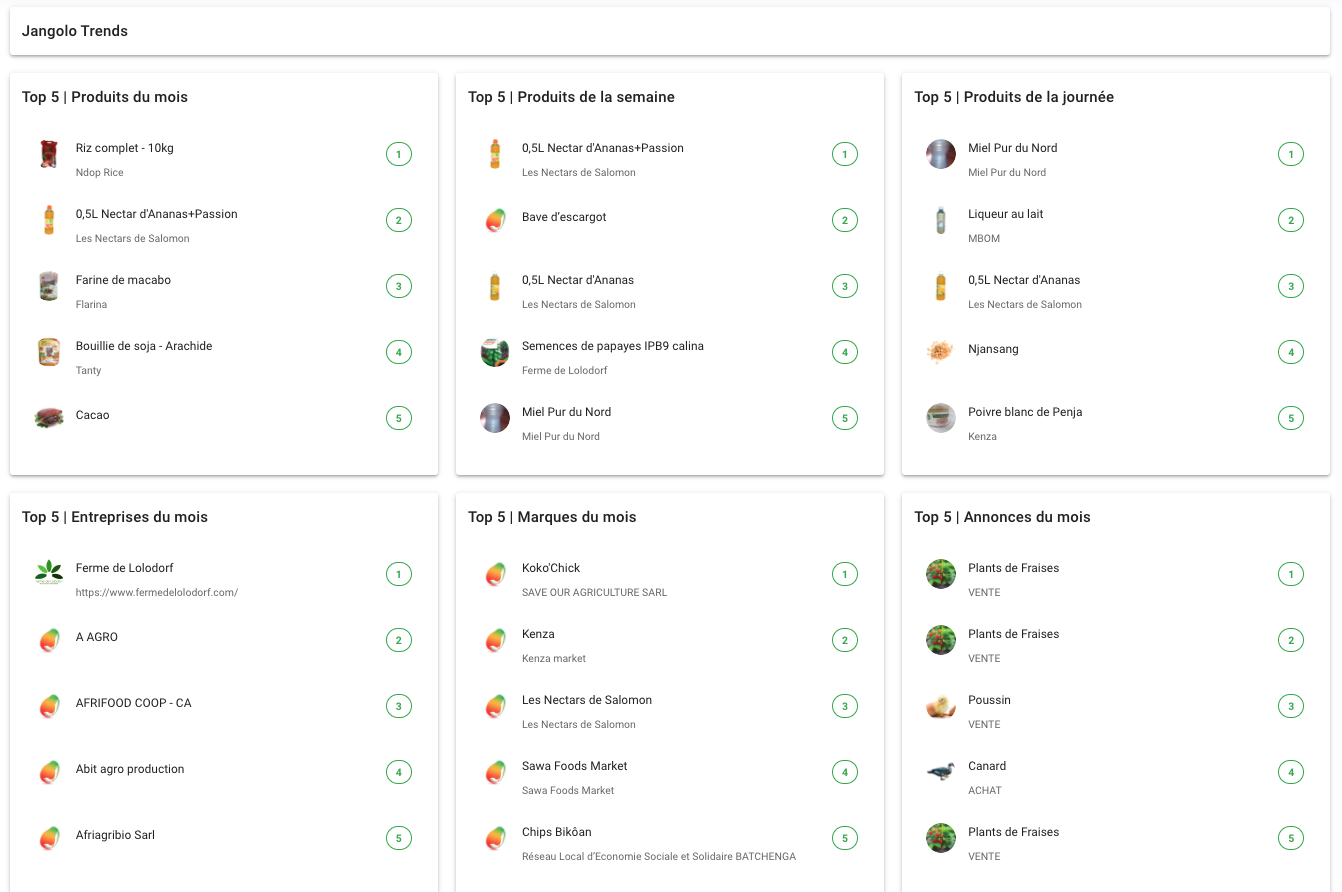Select the MBOM subtitle text

point(984,239)
